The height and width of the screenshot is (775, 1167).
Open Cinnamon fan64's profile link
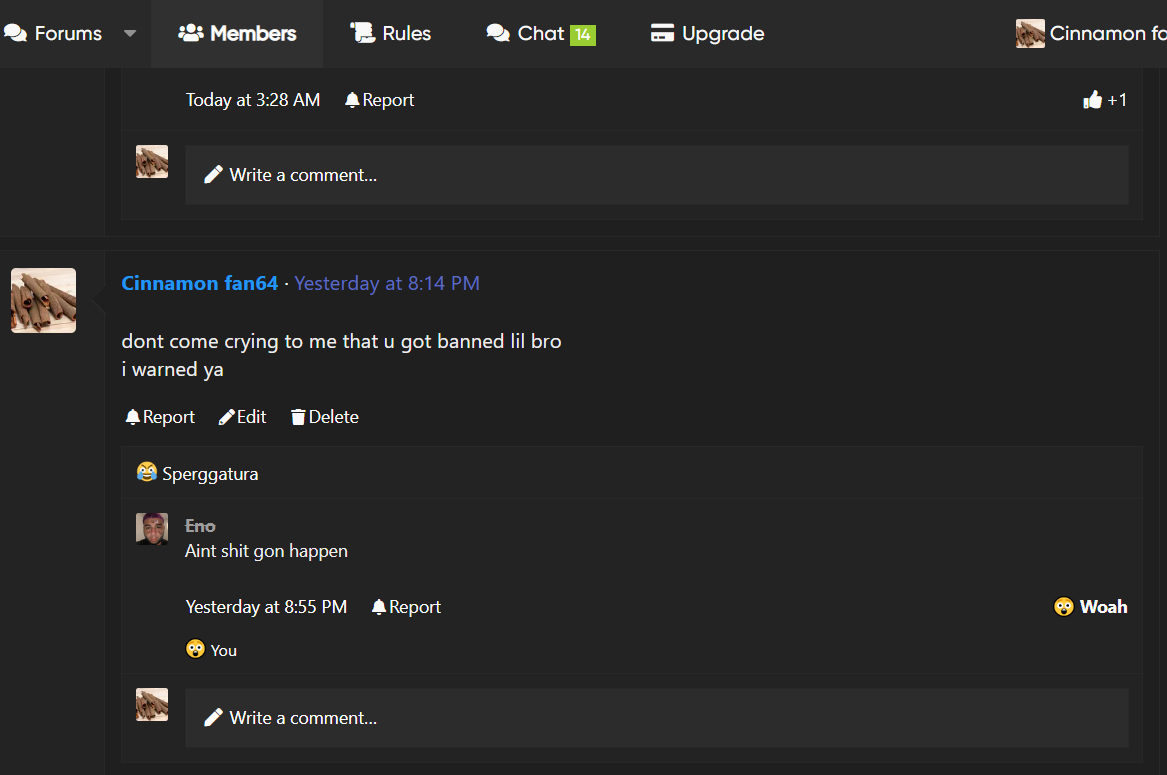pyautogui.click(x=199, y=283)
